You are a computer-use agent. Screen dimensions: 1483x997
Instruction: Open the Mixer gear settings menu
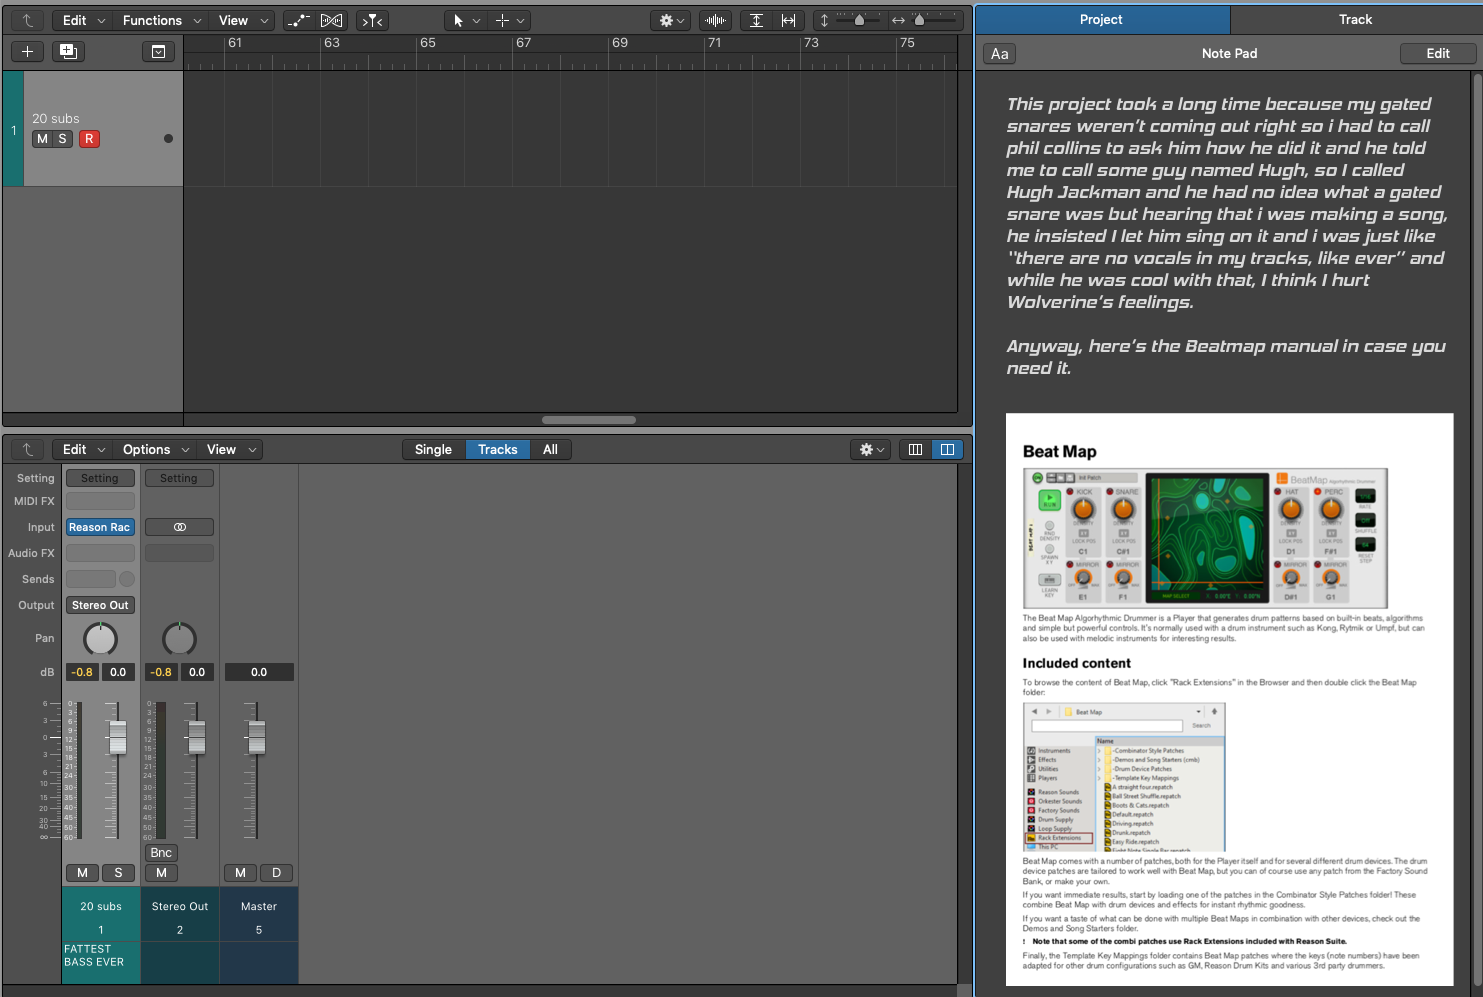pyautogui.click(x=871, y=450)
